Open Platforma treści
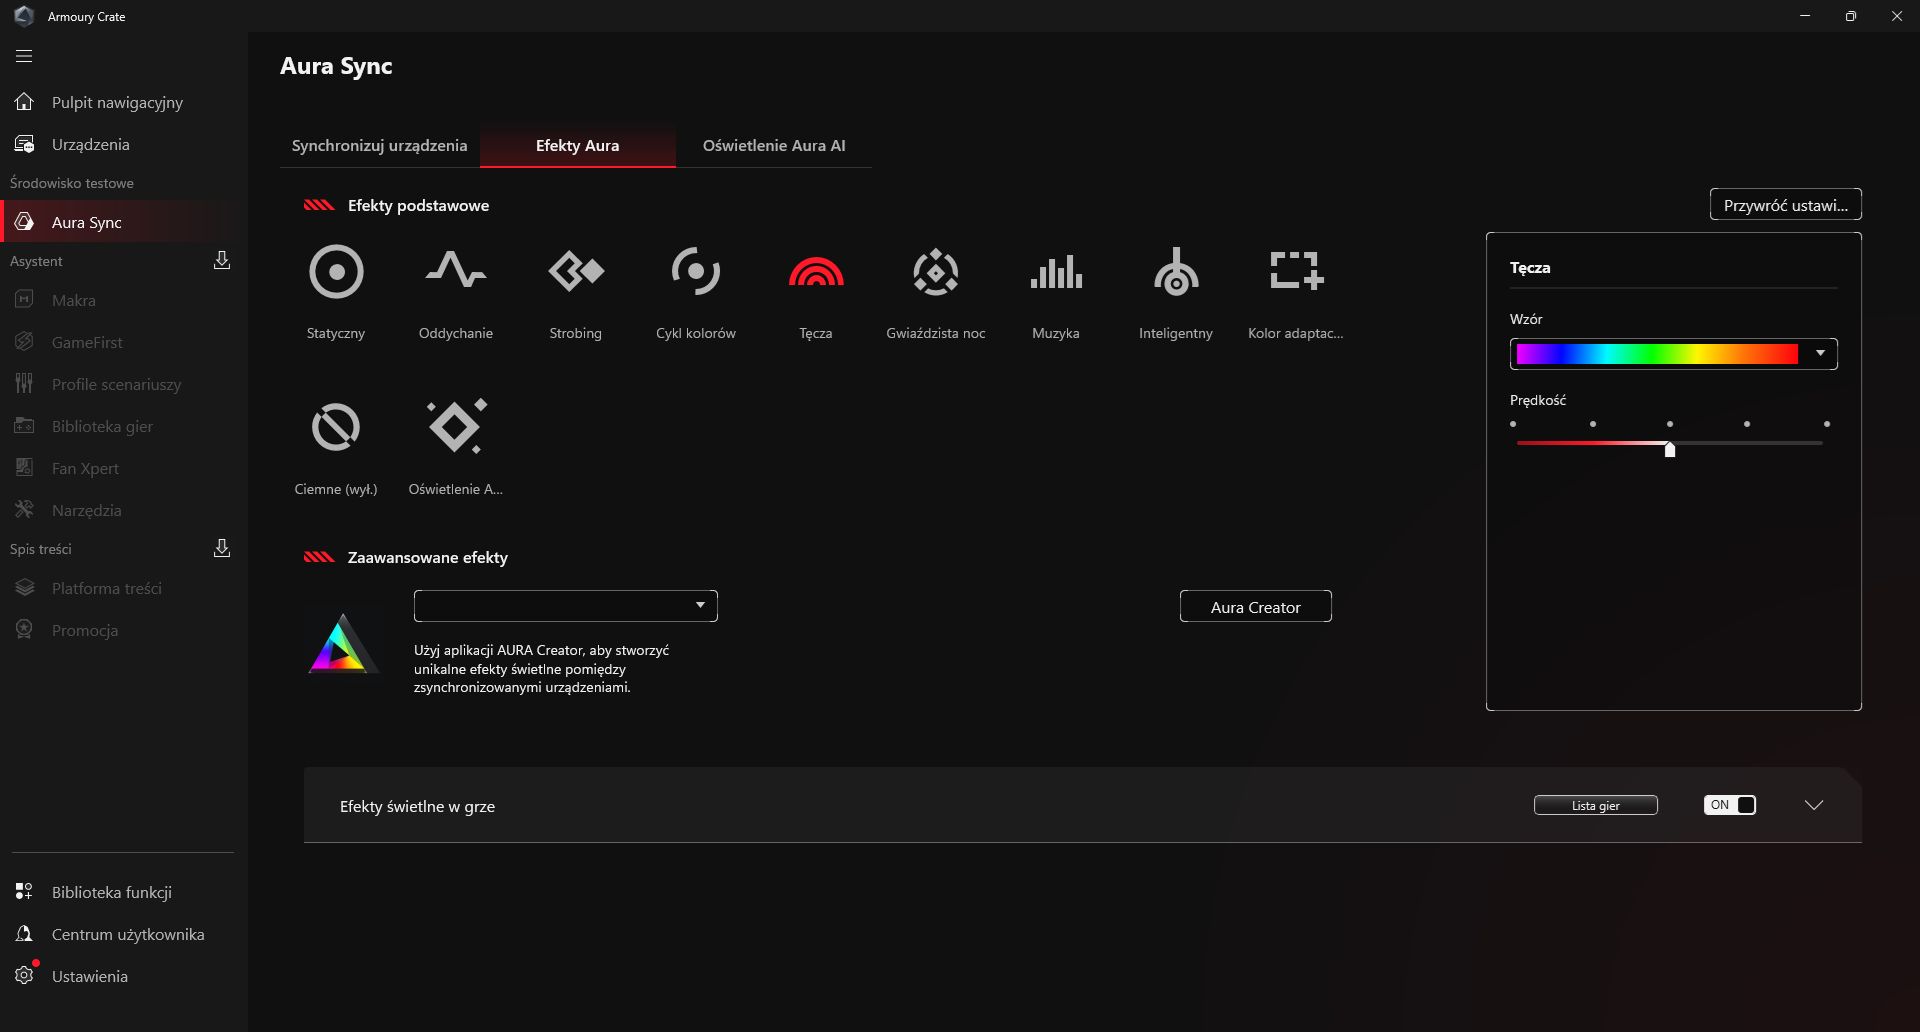 pos(124,588)
